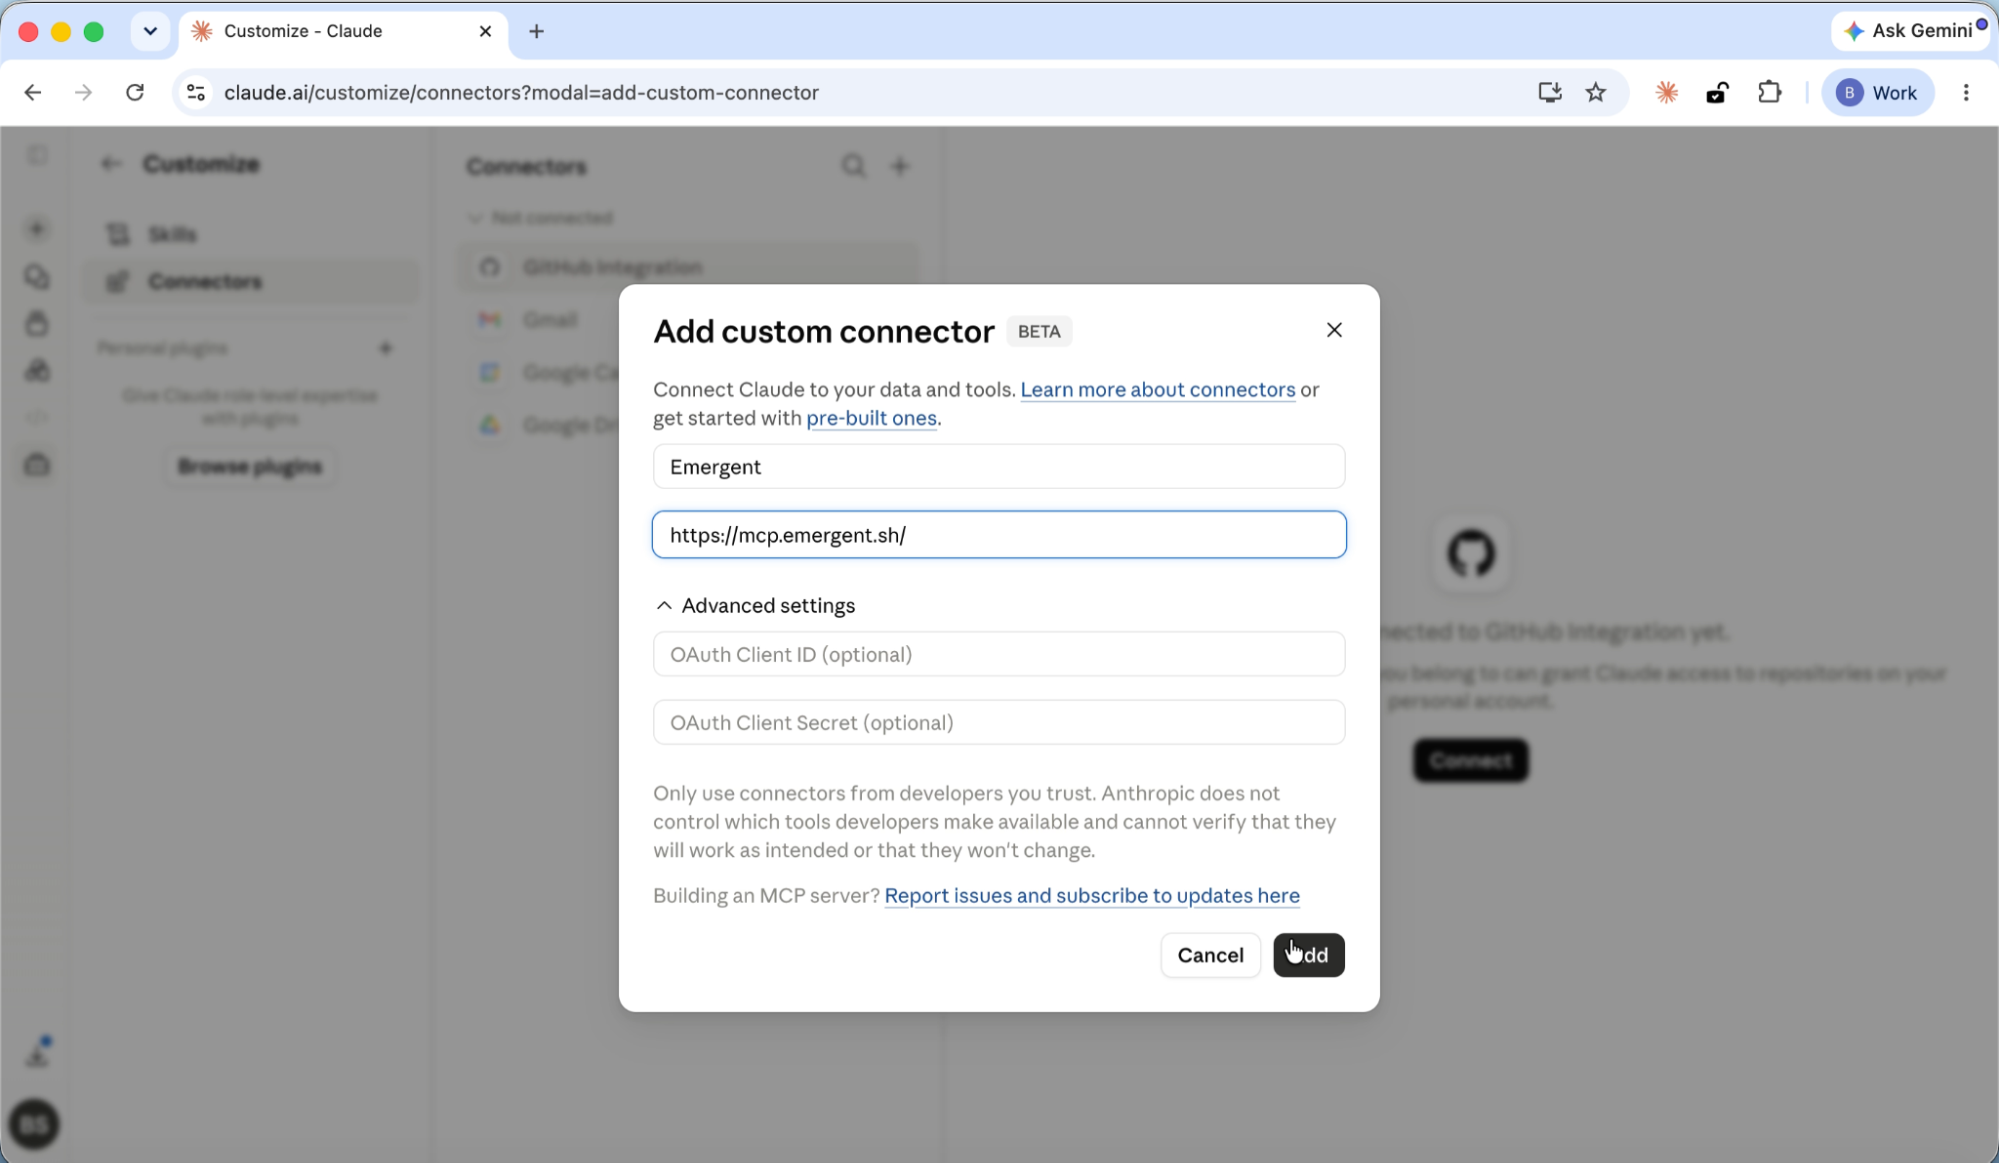Click the address bar URL
The image size is (1999, 1163).
point(521,93)
